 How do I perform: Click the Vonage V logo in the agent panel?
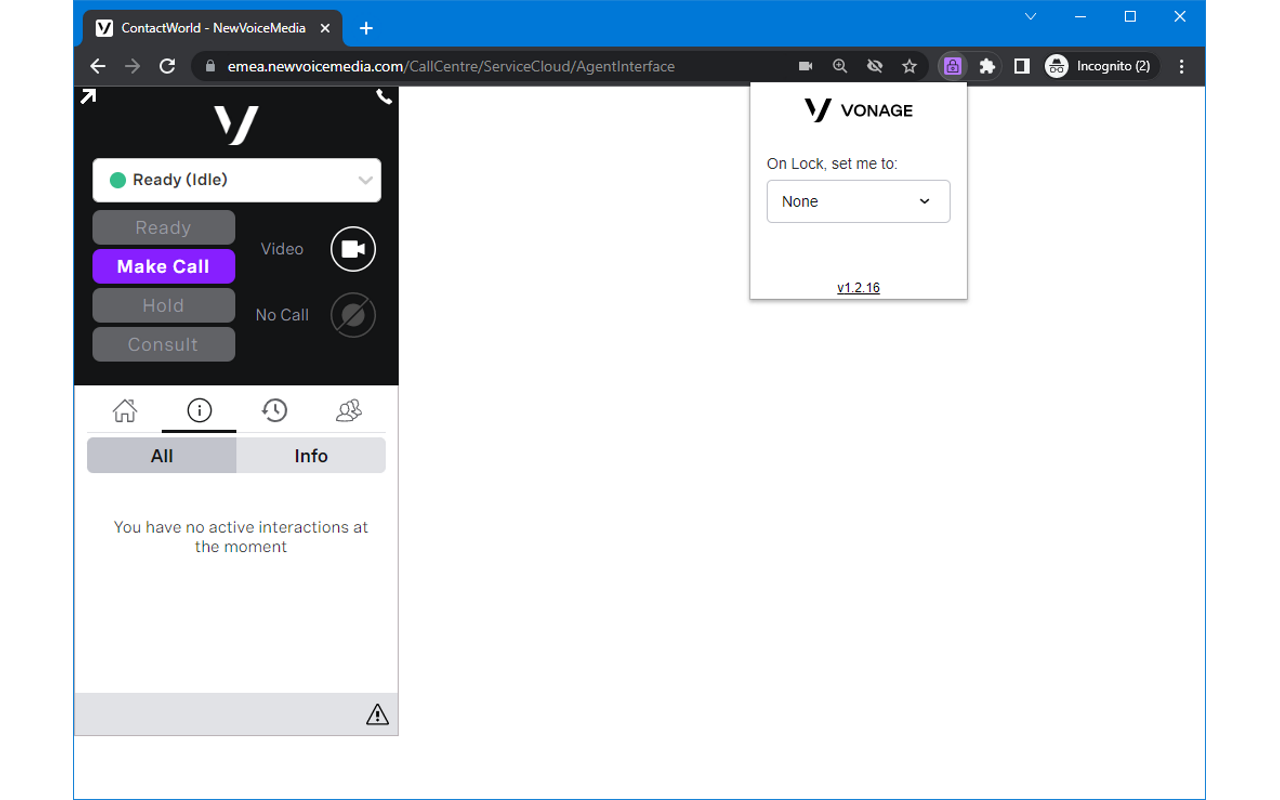tap(236, 125)
